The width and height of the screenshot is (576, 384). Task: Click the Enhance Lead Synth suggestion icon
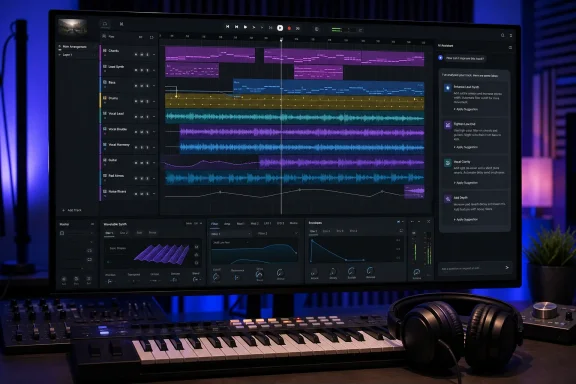(x=447, y=88)
